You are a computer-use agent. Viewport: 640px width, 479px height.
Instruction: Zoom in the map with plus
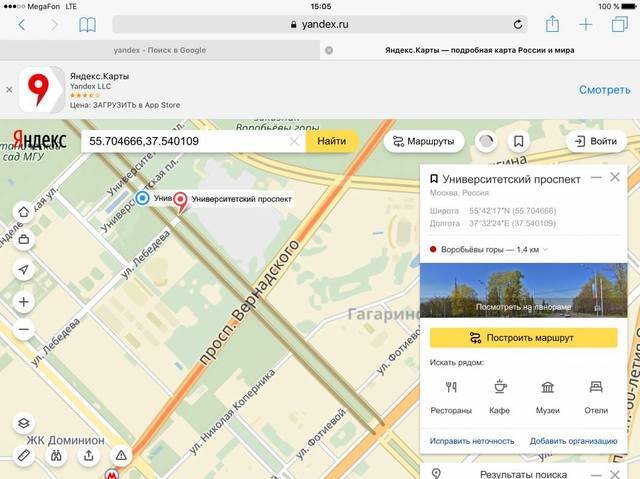(24, 302)
